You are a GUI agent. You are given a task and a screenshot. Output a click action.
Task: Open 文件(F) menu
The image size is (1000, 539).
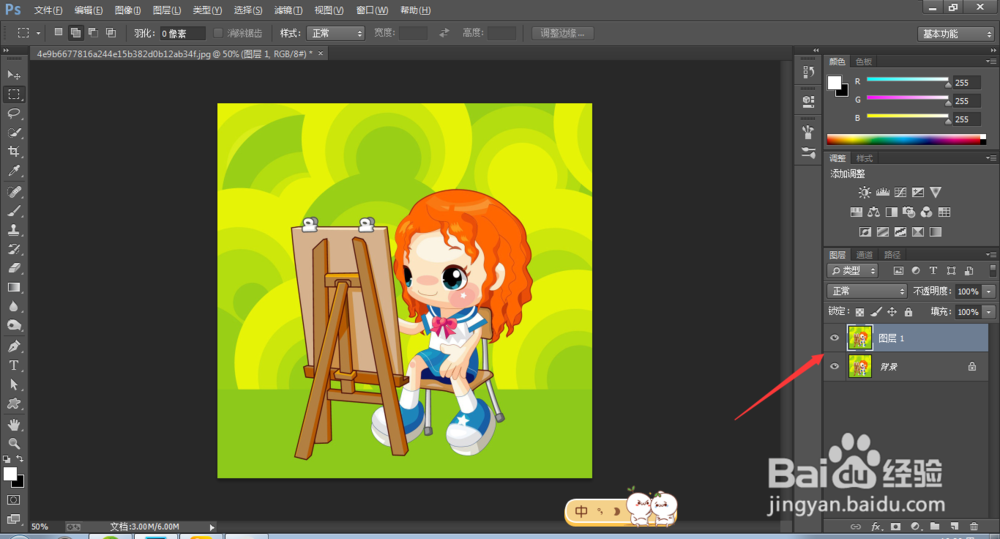click(48, 10)
